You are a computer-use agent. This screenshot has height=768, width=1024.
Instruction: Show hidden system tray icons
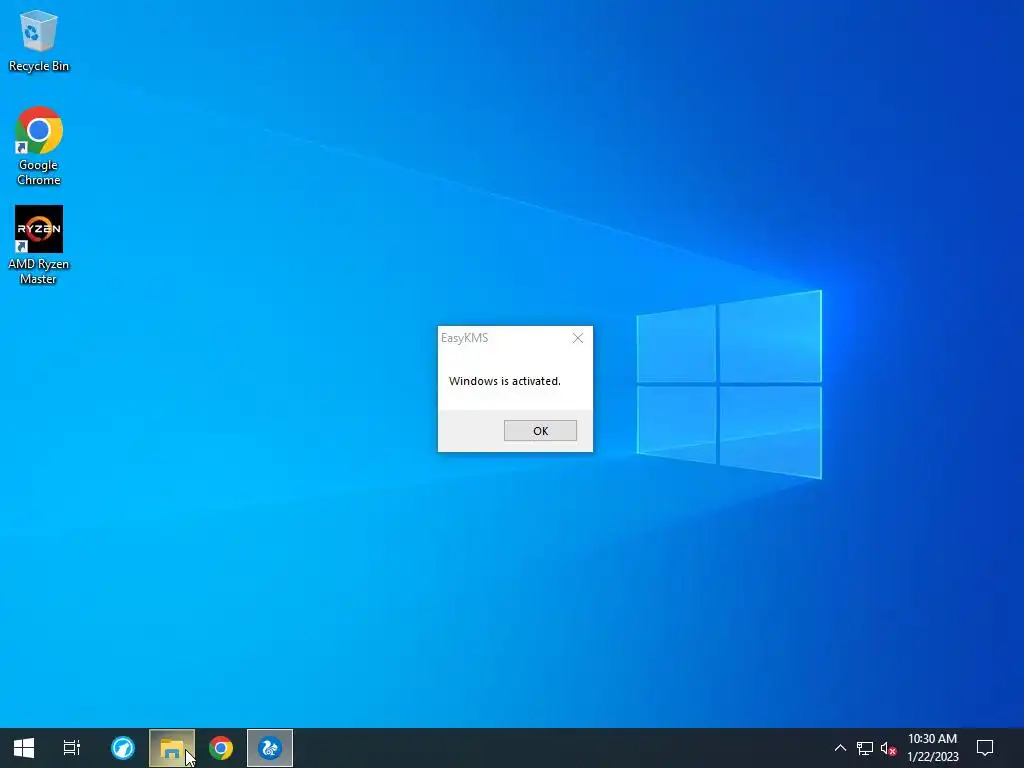(840, 748)
